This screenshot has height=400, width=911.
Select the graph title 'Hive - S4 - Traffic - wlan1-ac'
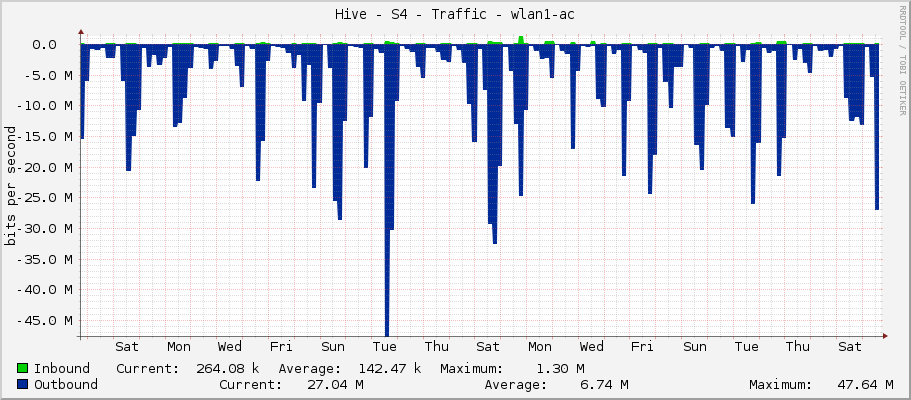(455, 14)
